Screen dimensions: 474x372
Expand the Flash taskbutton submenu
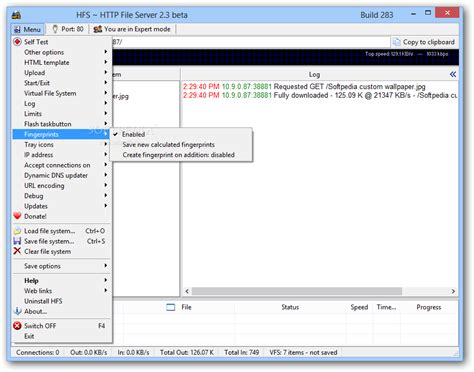pos(61,124)
